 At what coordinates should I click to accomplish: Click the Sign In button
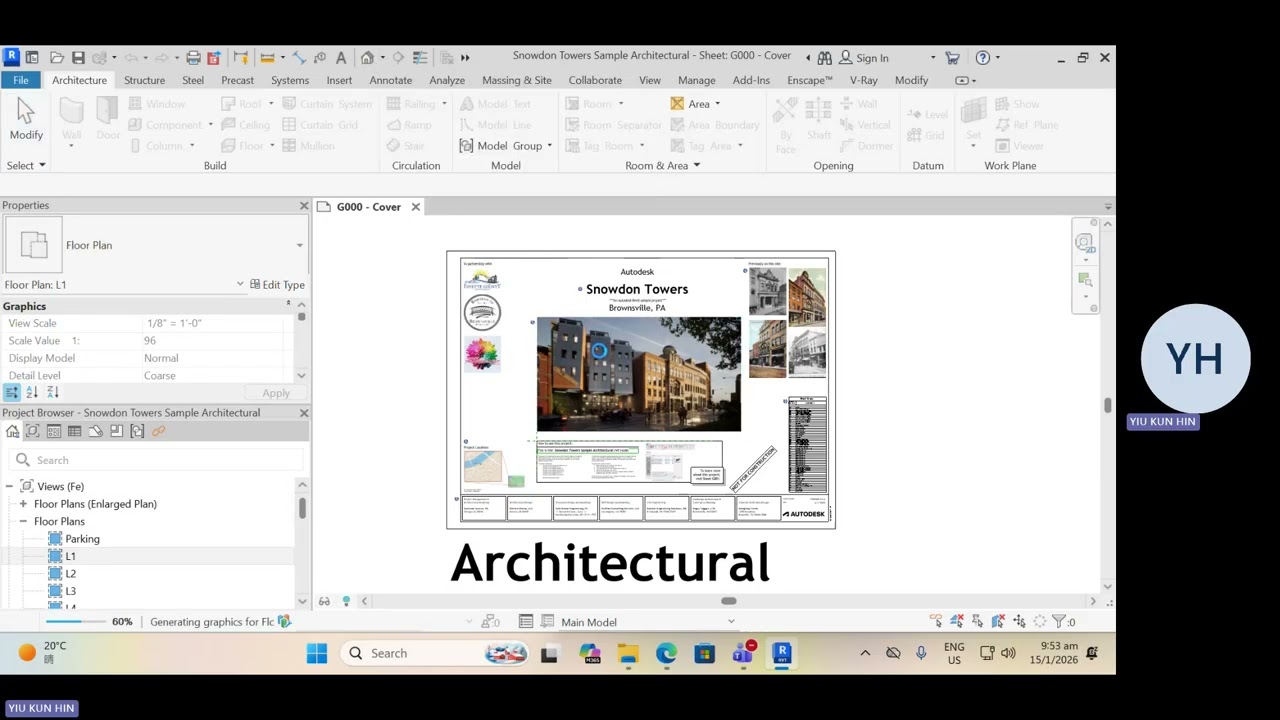tap(864, 58)
